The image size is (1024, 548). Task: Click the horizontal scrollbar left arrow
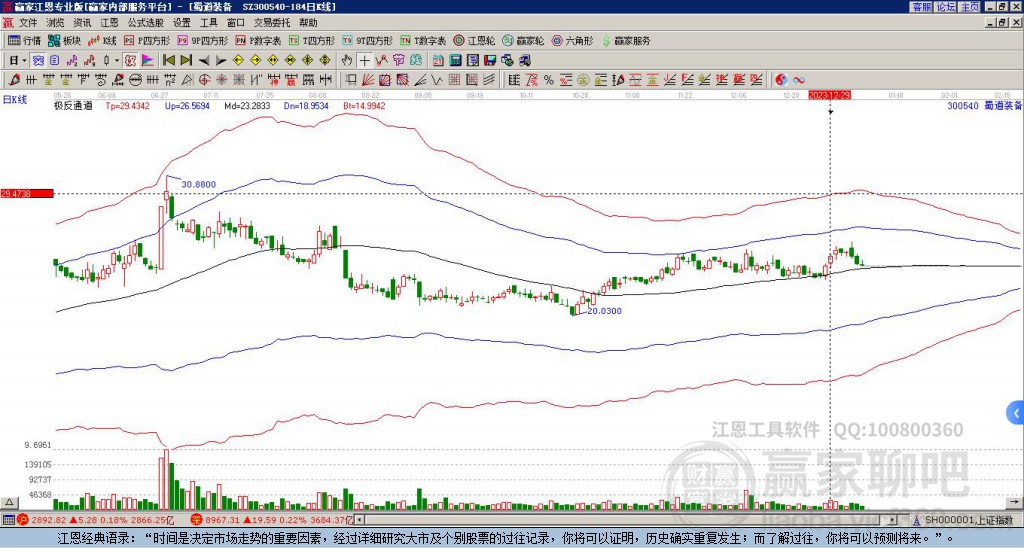[360, 520]
